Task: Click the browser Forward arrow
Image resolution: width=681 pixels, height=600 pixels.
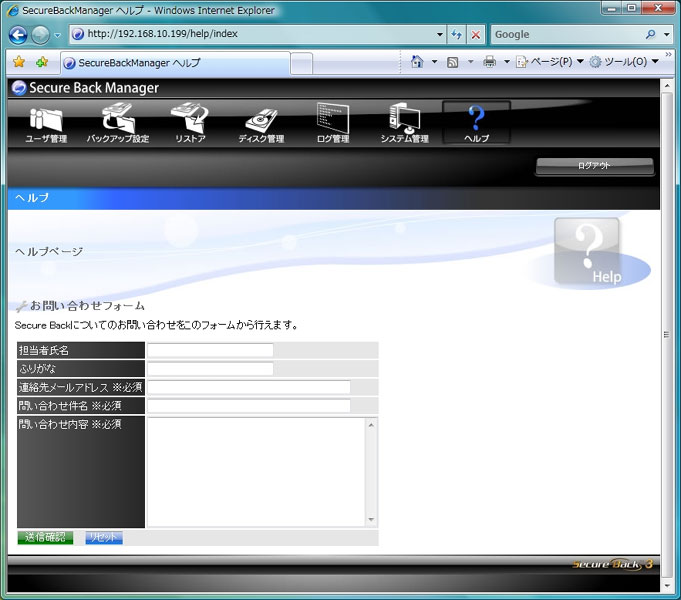Action: coord(40,35)
